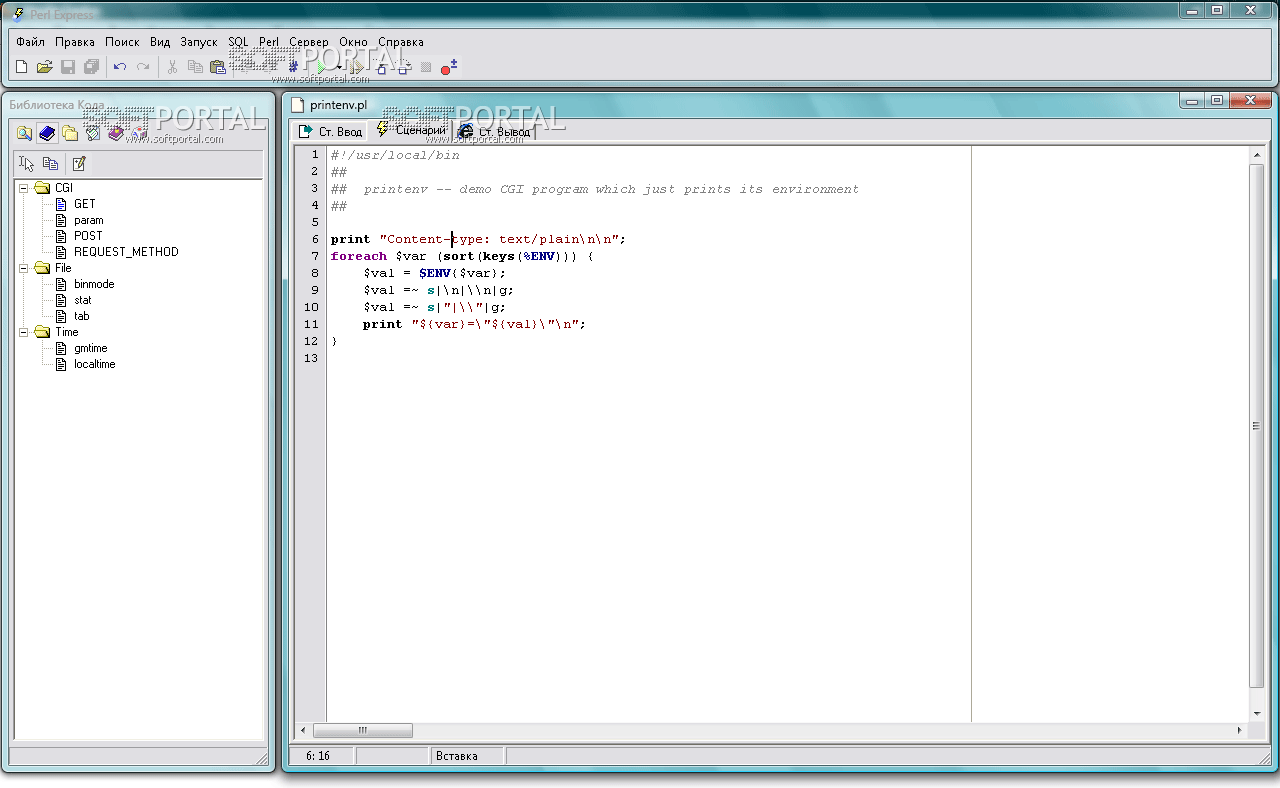The image size is (1280, 788).
Task: Collapse the Time tree folder
Action: pos(23,332)
